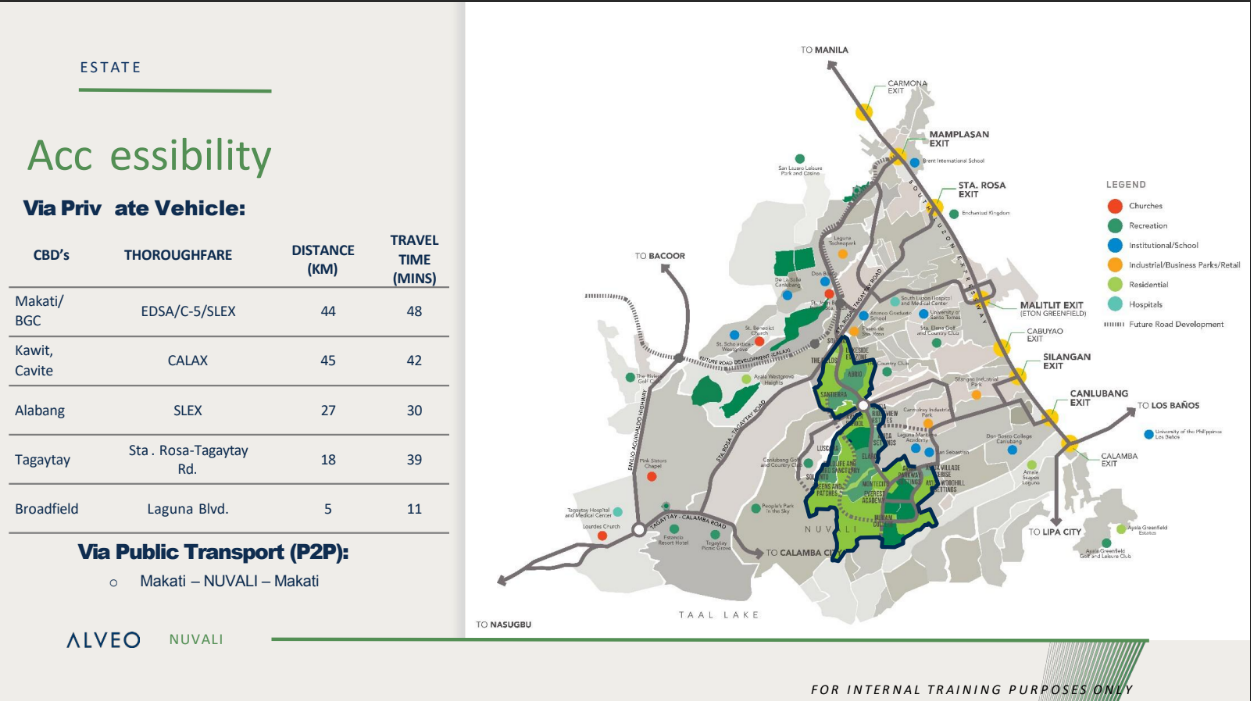The image size is (1251, 701).
Task: Click the 'CALAX' thoroughfare cell
Action: click(188, 360)
